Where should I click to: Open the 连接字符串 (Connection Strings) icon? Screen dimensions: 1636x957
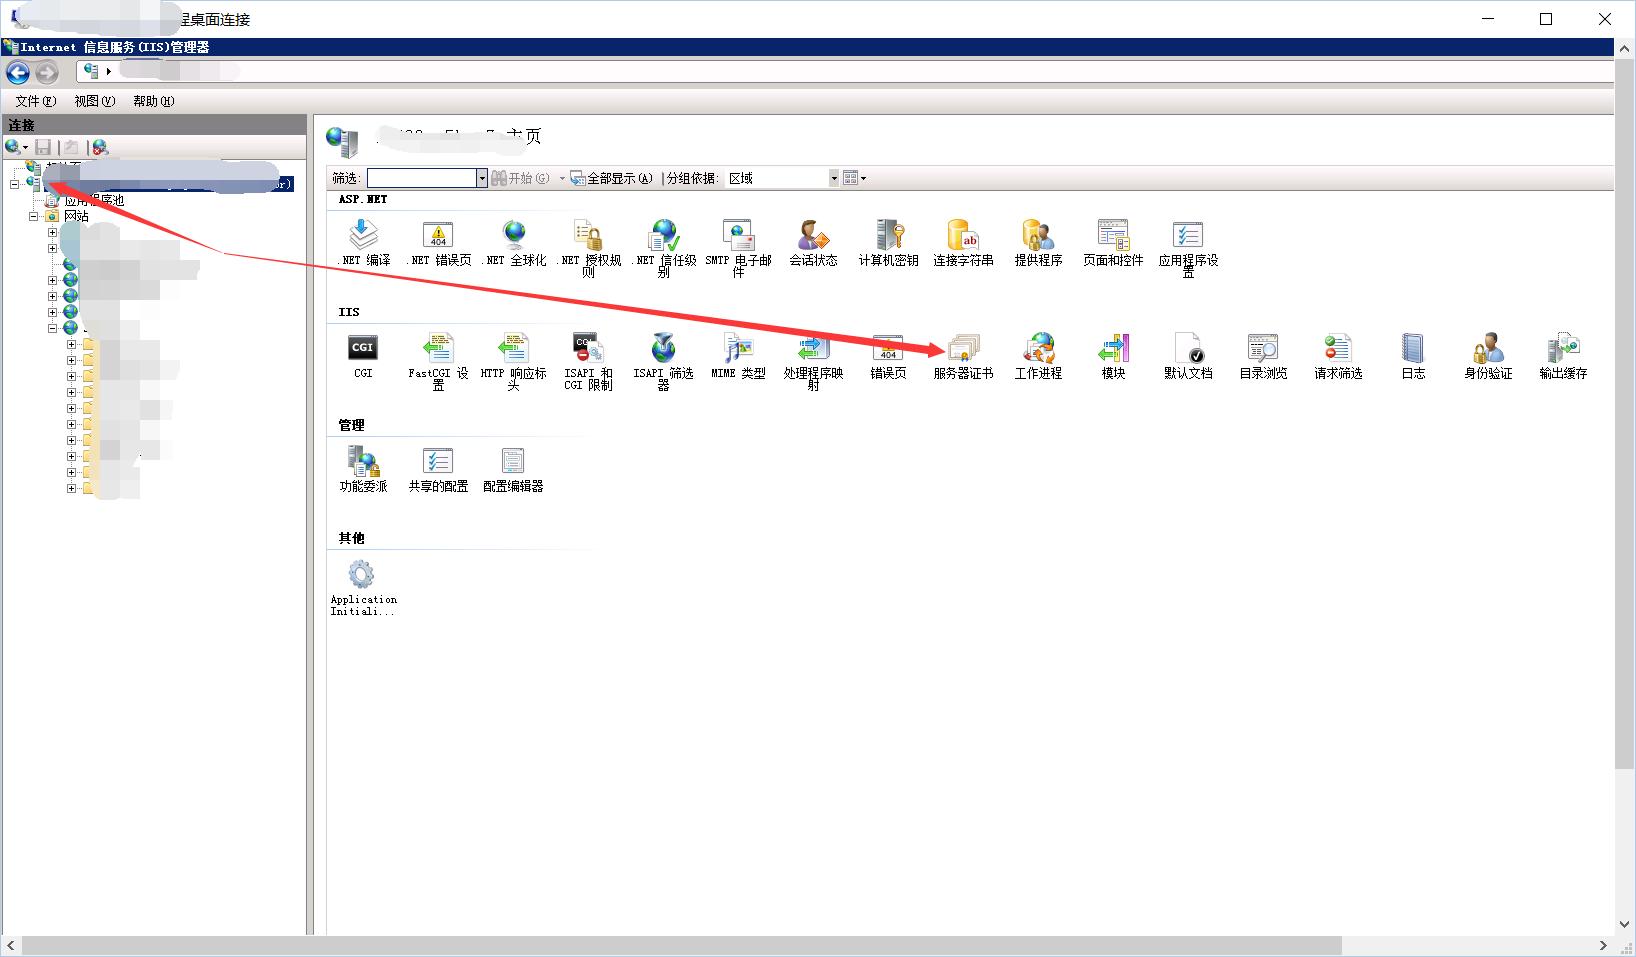tap(963, 237)
